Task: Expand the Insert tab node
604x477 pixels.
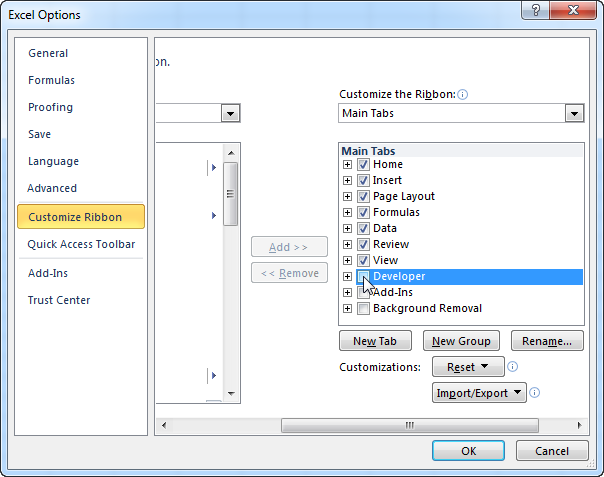Action: click(x=347, y=180)
